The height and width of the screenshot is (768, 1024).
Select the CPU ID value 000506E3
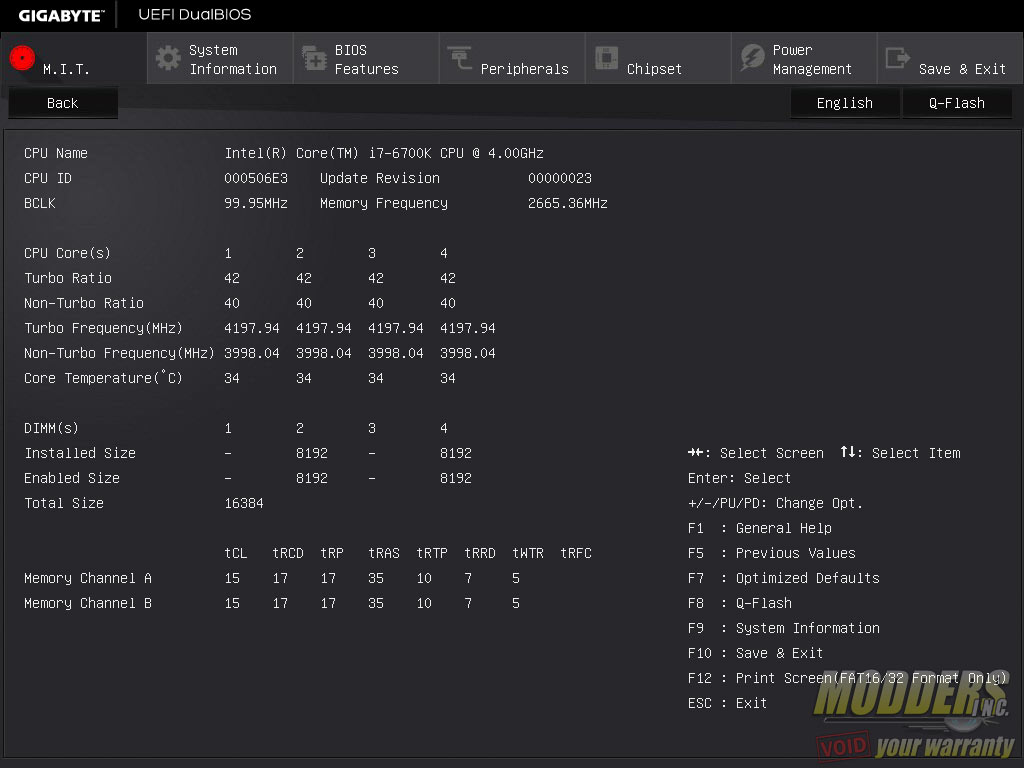pyautogui.click(x=256, y=178)
